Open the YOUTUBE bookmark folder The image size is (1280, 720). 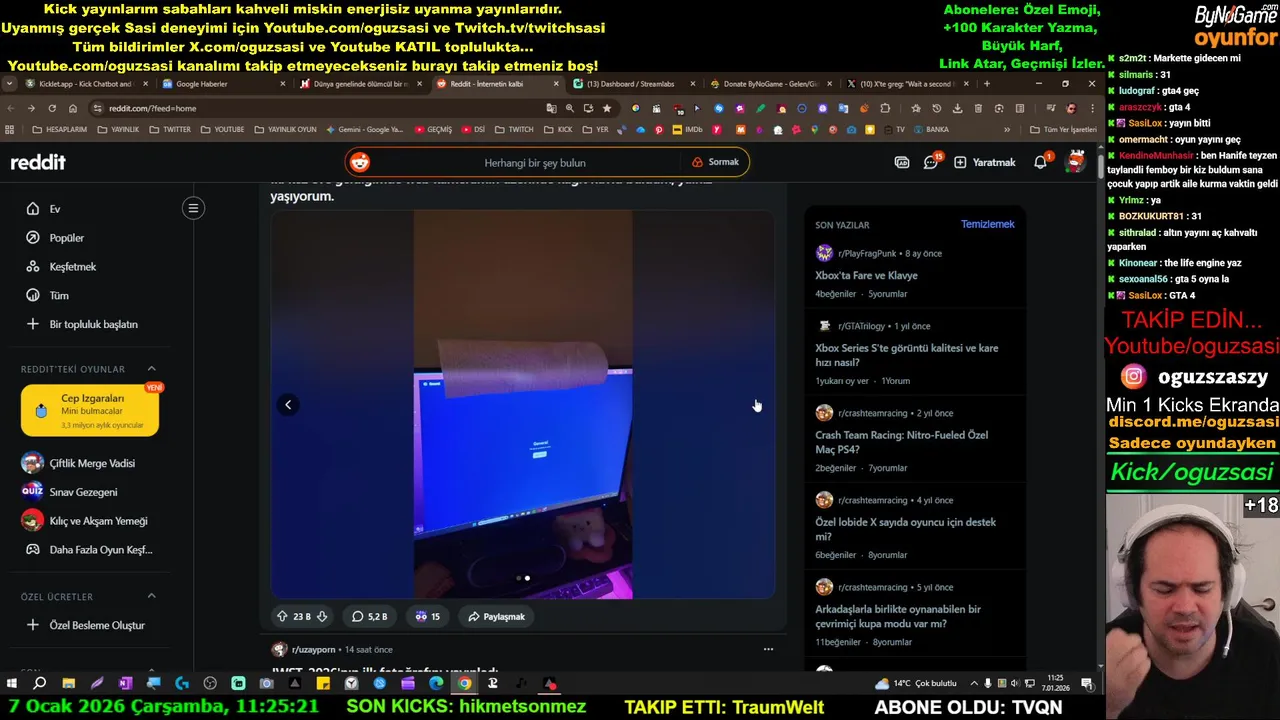click(222, 129)
